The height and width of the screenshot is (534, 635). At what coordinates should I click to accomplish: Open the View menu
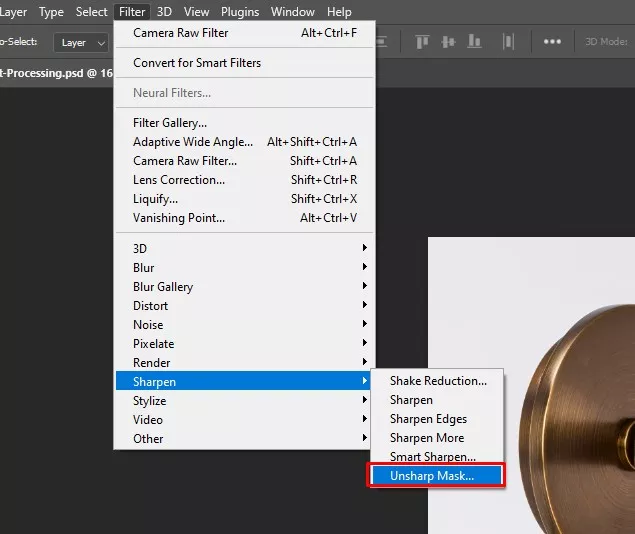[x=196, y=12]
